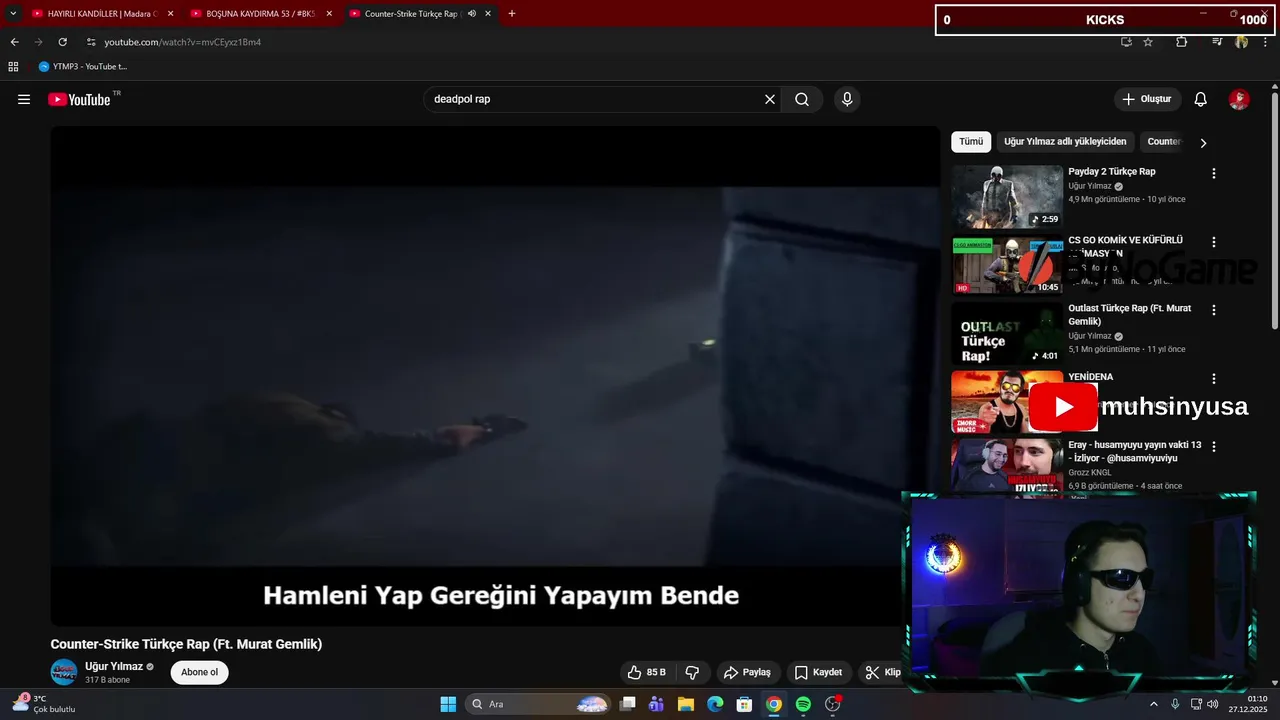1280x720 pixels.
Task: Share the video with 'Paylaş'
Action: coord(748,672)
